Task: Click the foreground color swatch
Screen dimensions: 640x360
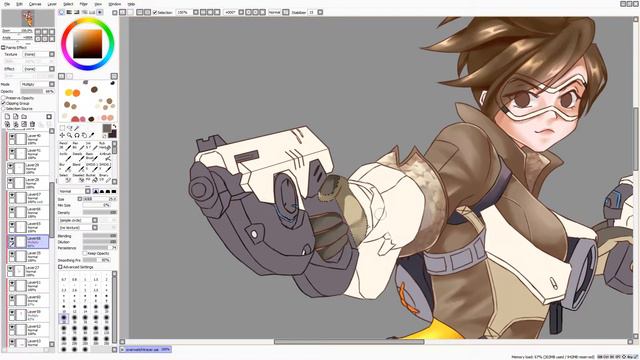Action: (x=107, y=129)
